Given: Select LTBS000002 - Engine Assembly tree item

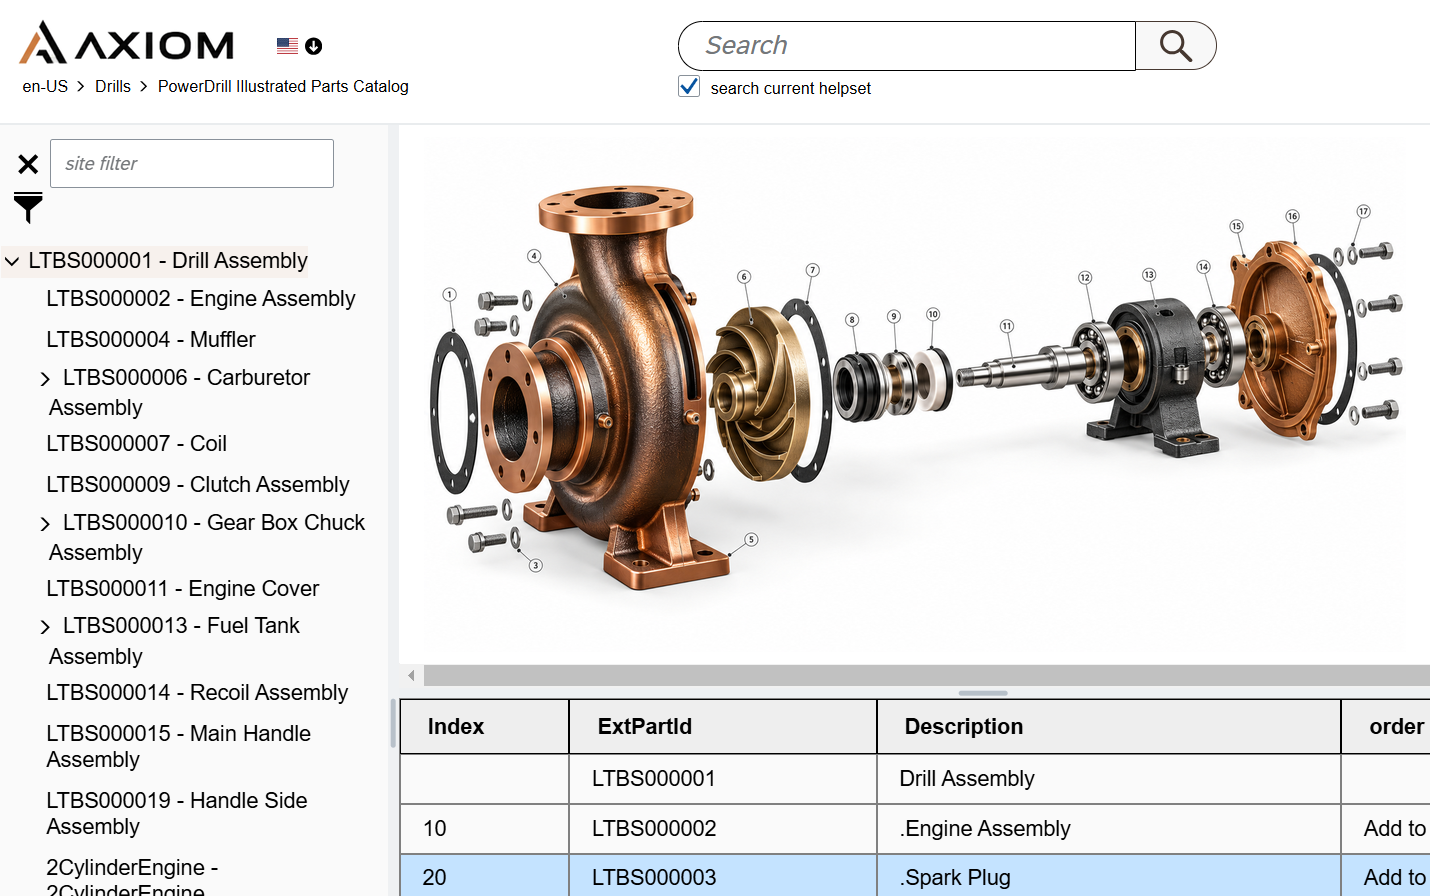Looking at the screenshot, I should [201, 299].
